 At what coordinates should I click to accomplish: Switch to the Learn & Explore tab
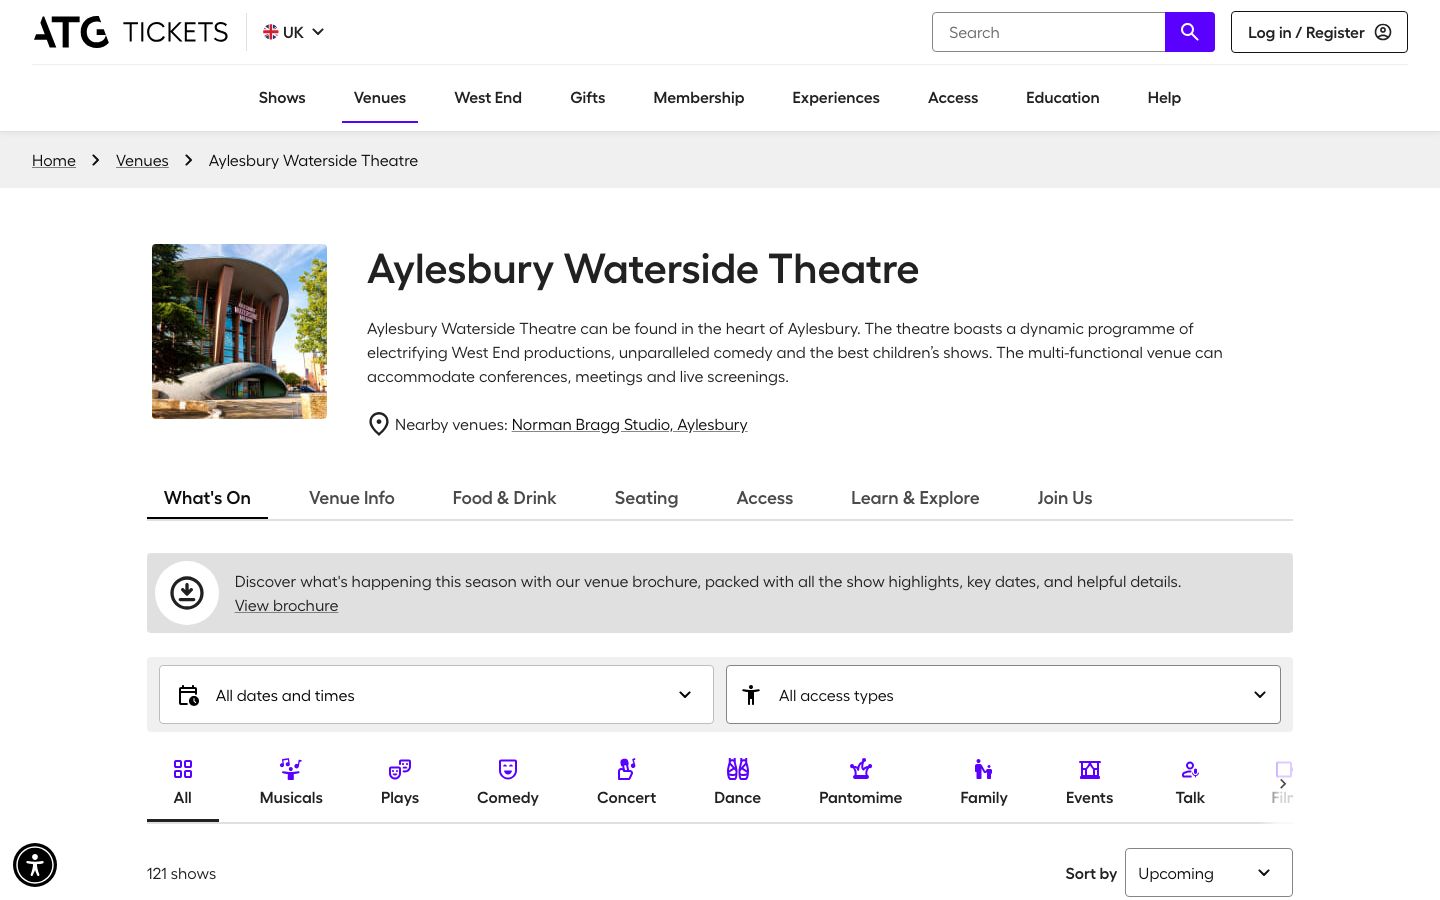[915, 498]
